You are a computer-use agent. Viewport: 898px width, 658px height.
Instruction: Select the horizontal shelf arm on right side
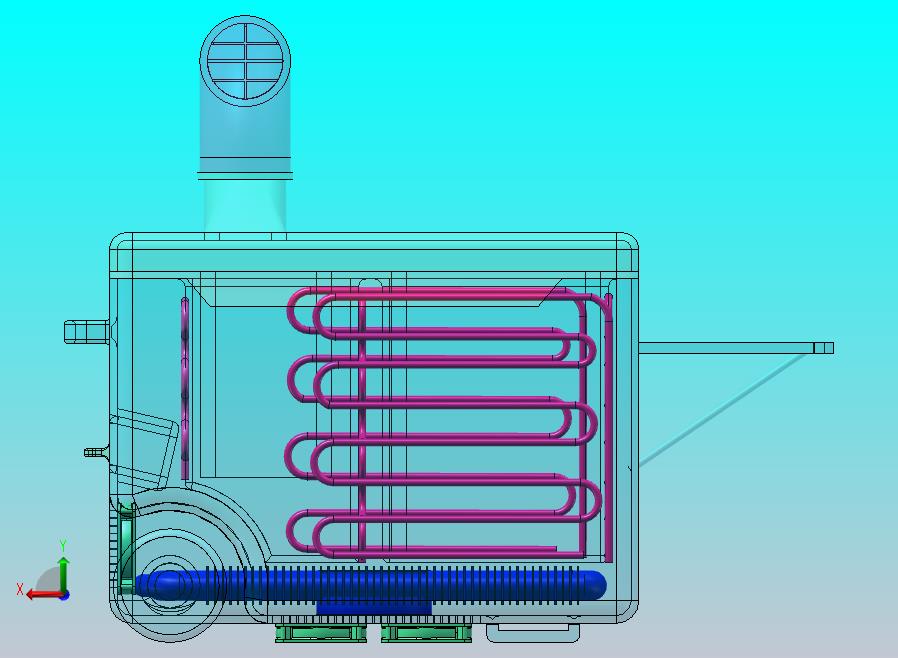tap(736, 348)
